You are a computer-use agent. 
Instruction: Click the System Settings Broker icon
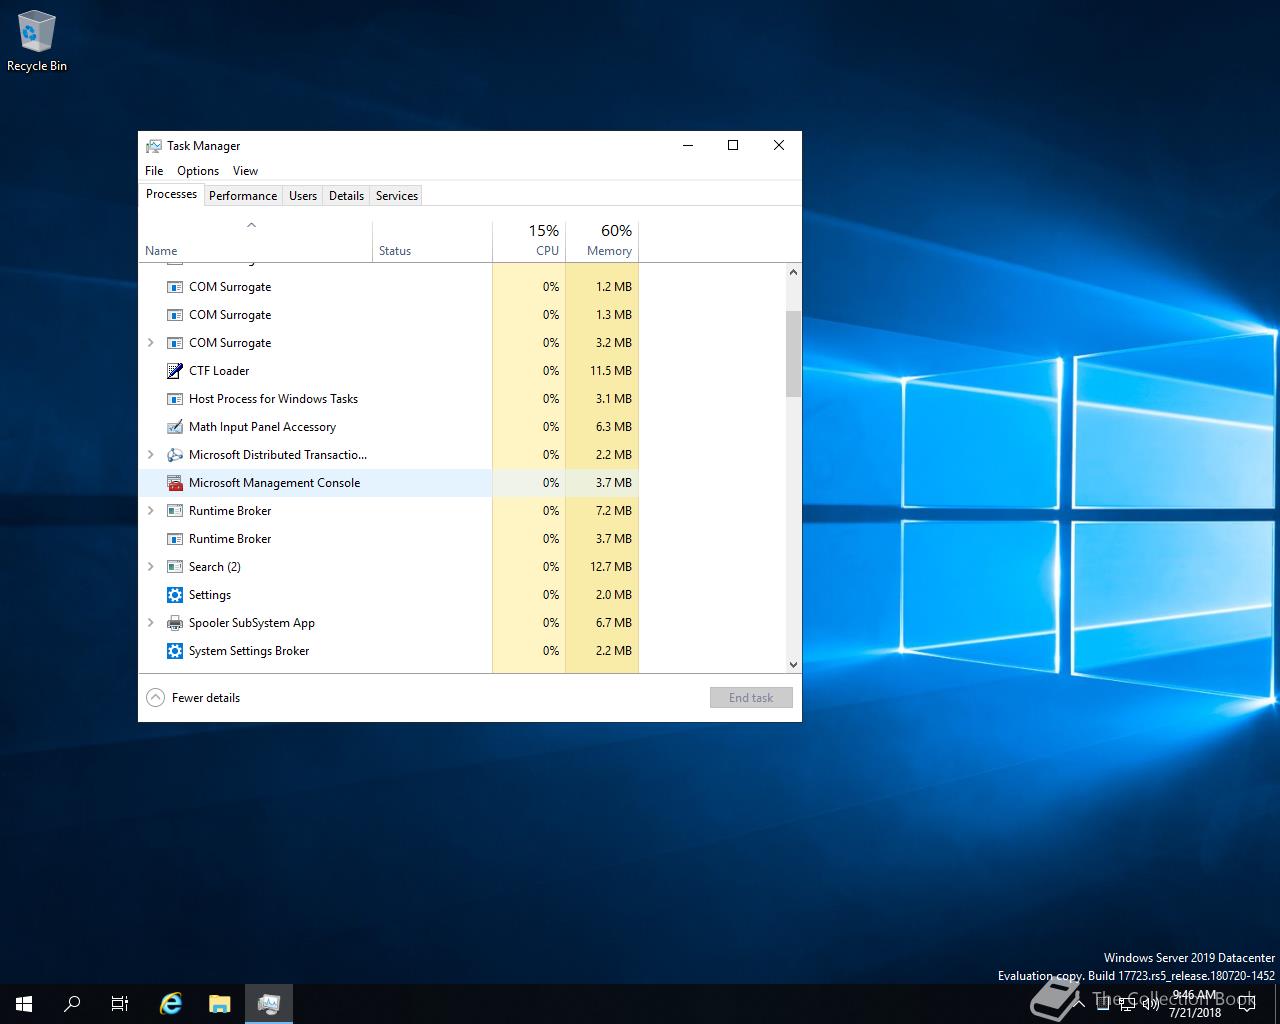coord(175,651)
